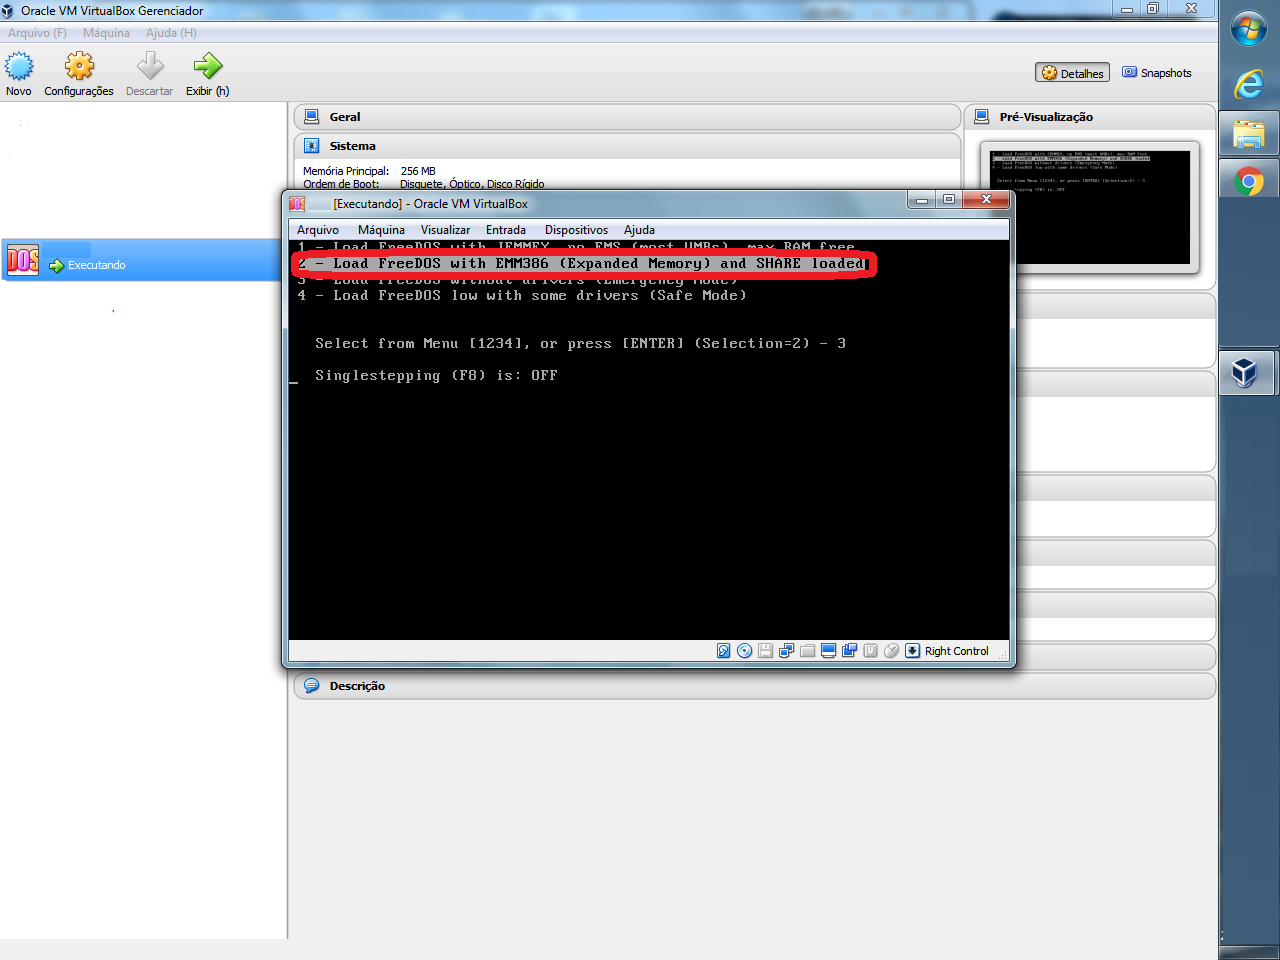Click 'Load FreeDOS with EMM386' menu line

(583, 264)
